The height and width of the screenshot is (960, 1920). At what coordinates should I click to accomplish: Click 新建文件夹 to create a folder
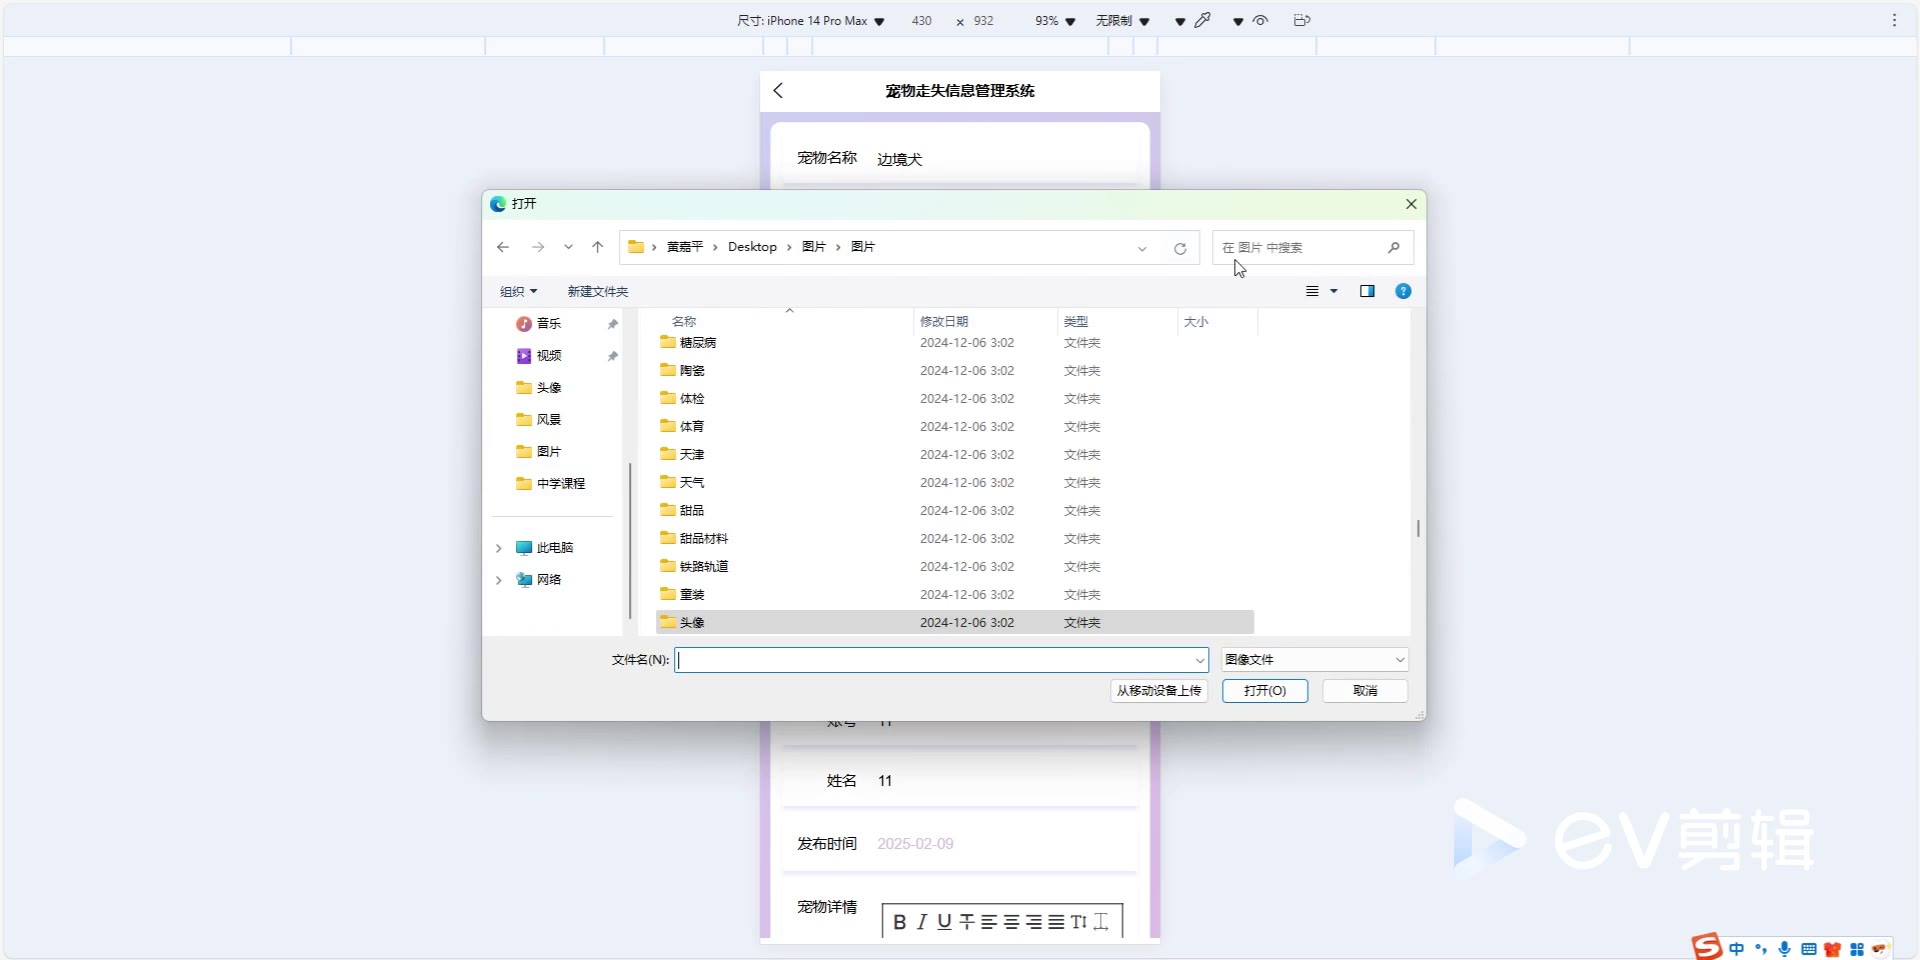click(598, 291)
